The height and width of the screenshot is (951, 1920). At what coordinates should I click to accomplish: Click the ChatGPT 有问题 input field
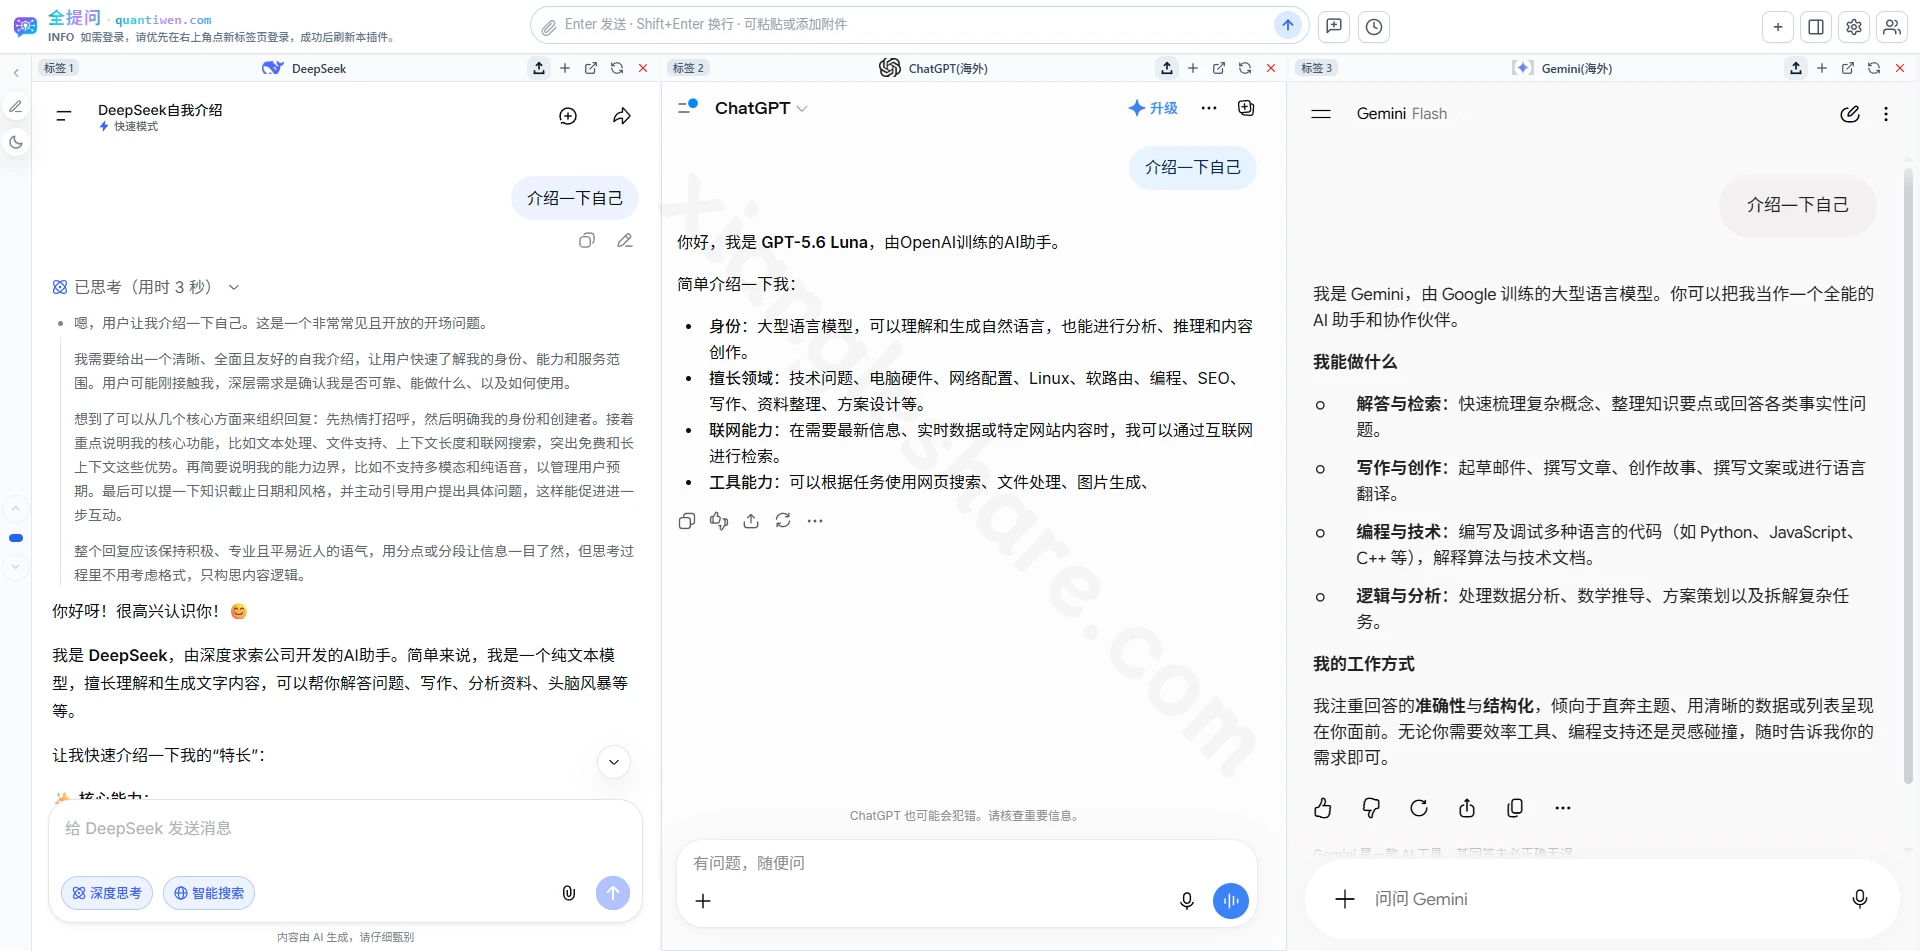(x=966, y=862)
